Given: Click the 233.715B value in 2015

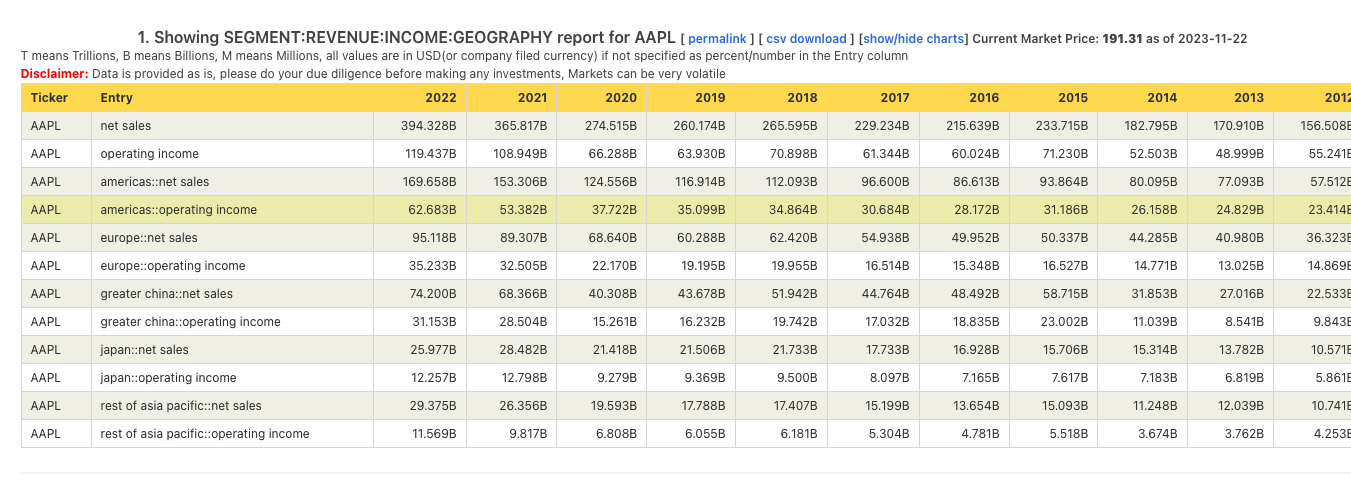Looking at the screenshot, I should coord(1061,126).
